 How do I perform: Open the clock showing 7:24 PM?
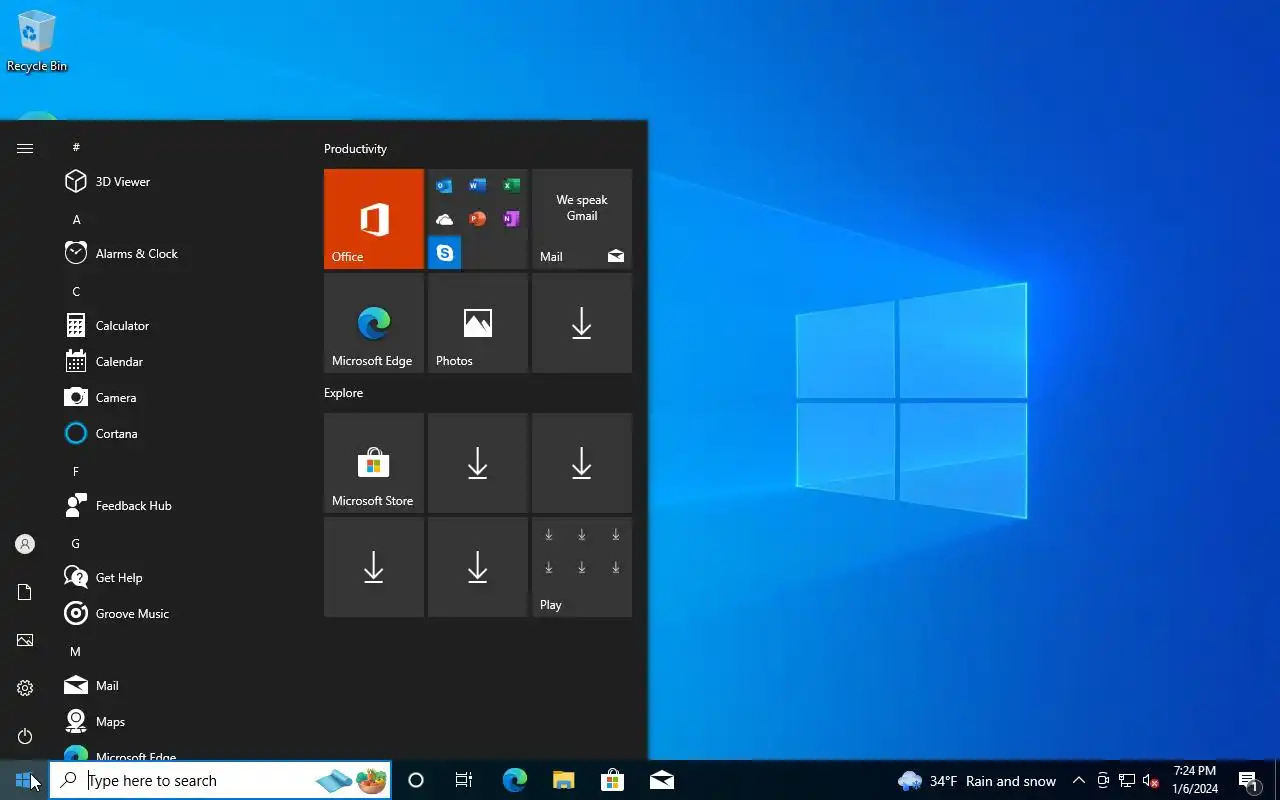[x=1195, y=780]
